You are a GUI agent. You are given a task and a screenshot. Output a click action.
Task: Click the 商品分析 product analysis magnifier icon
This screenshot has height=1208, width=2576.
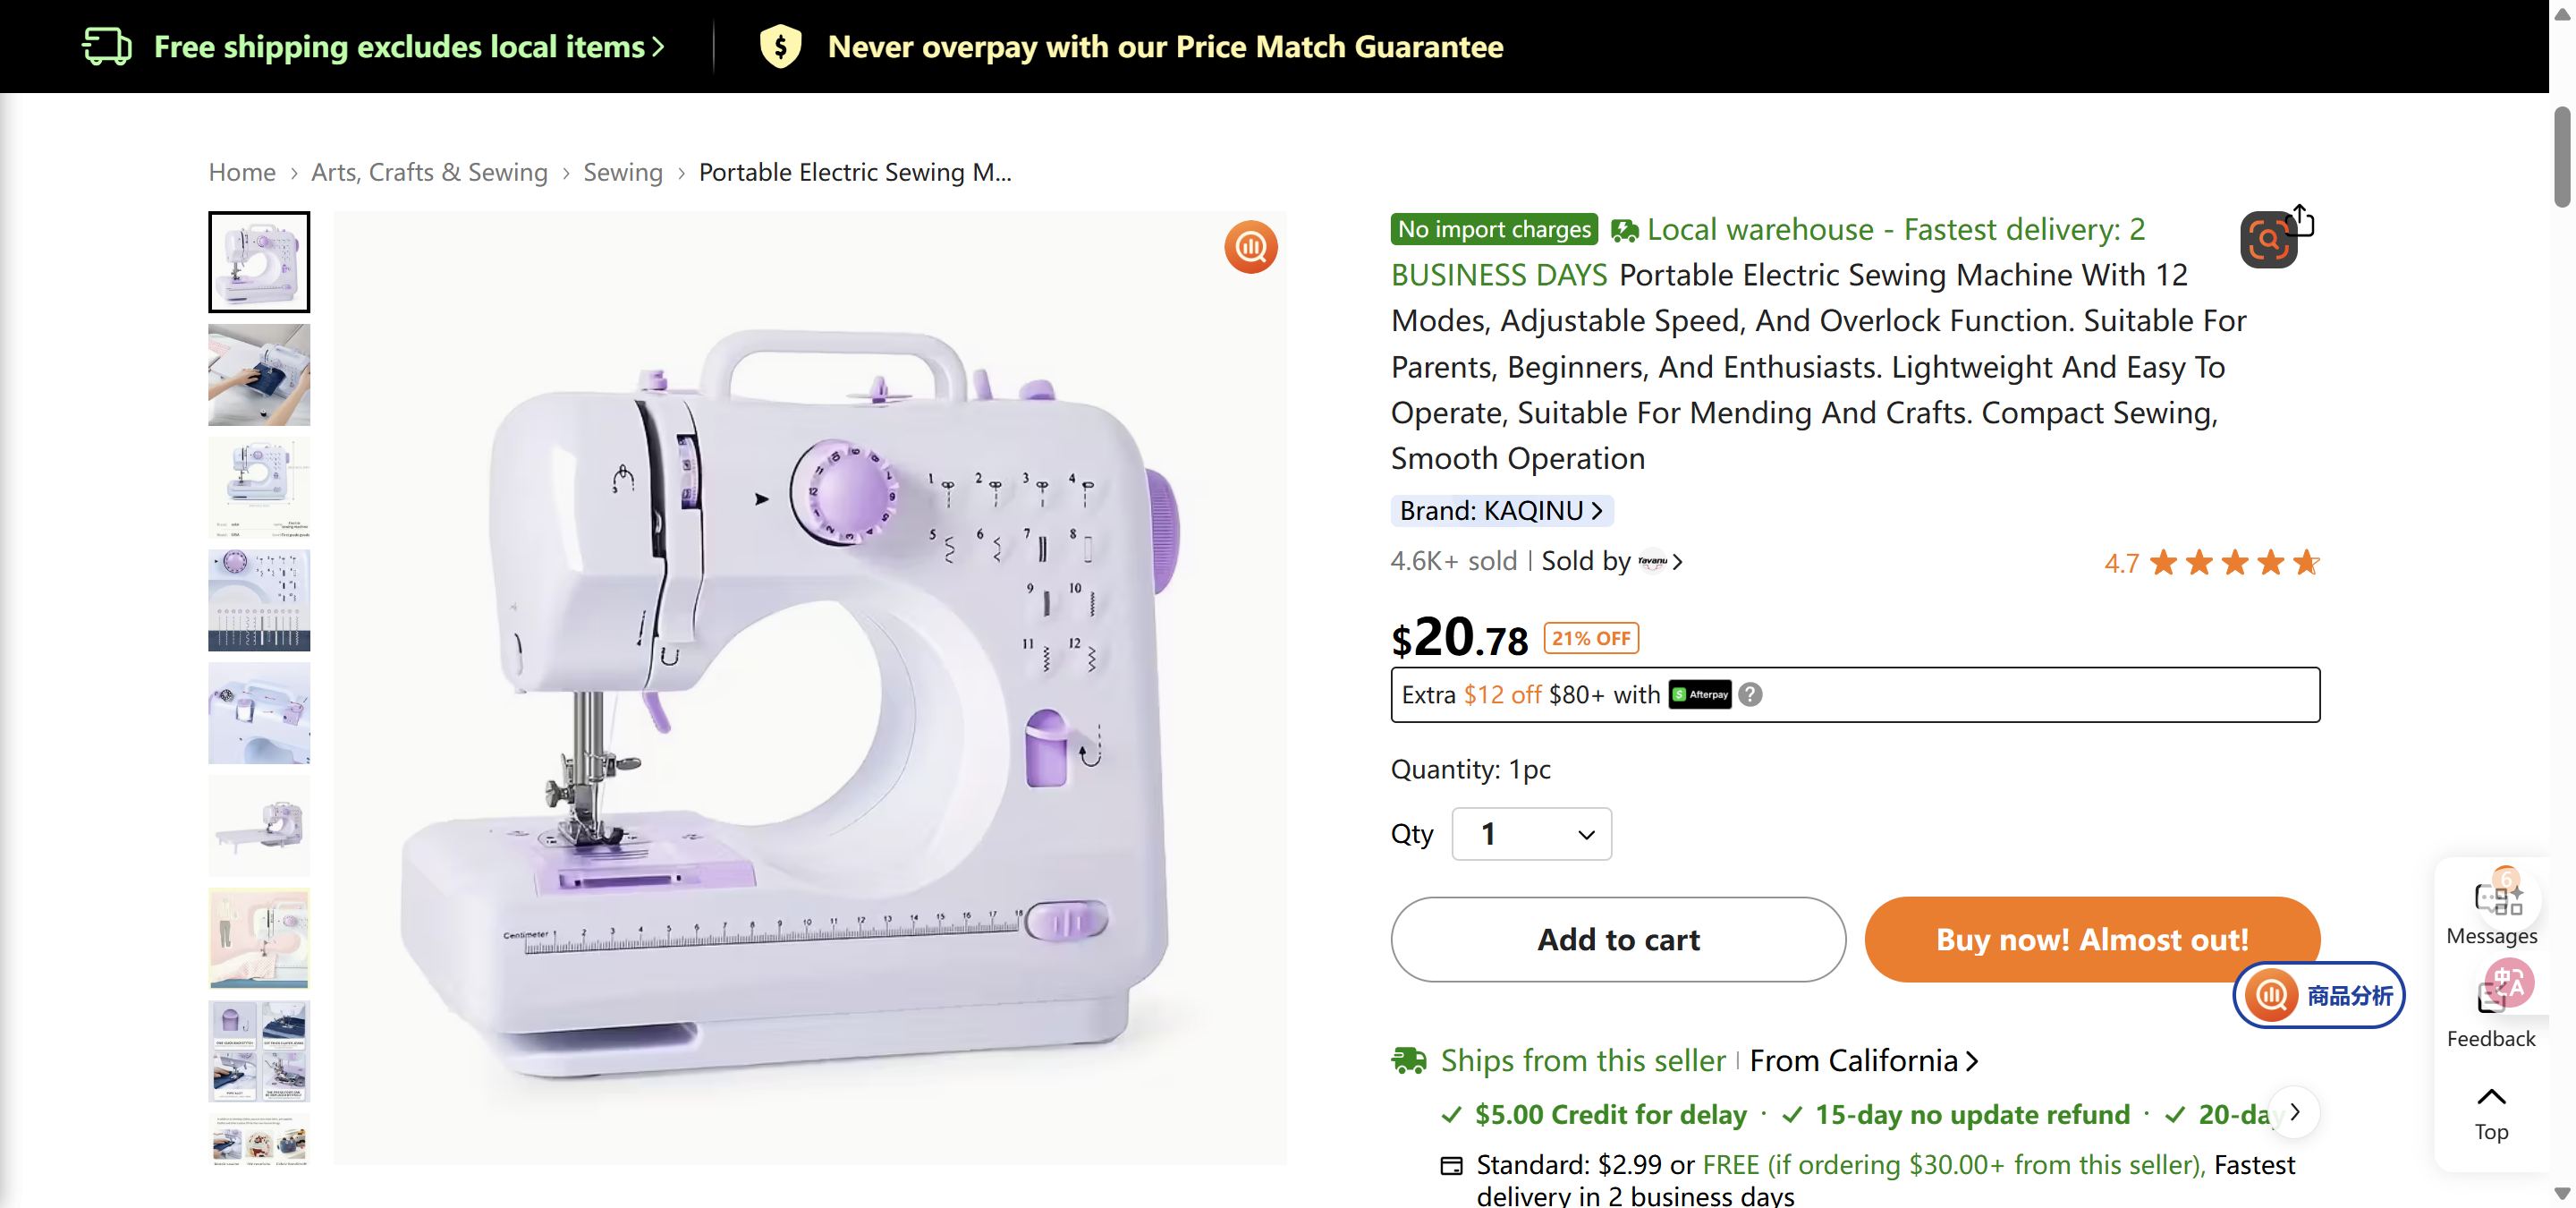pos(2270,995)
